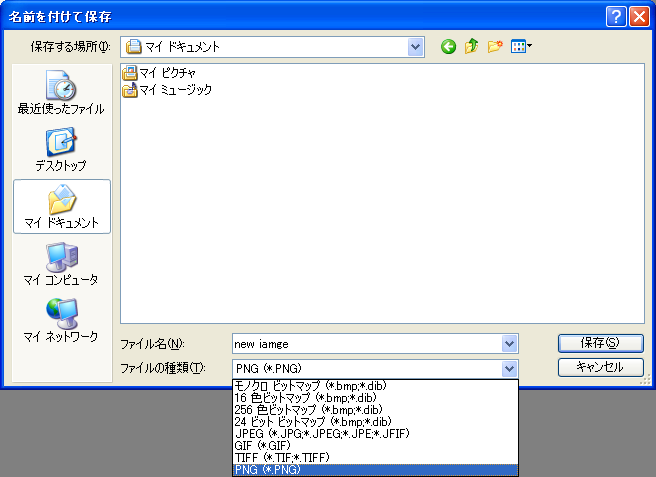Close the save dialog window
Image resolution: width=656 pixels, height=477 pixels.
coord(639,17)
